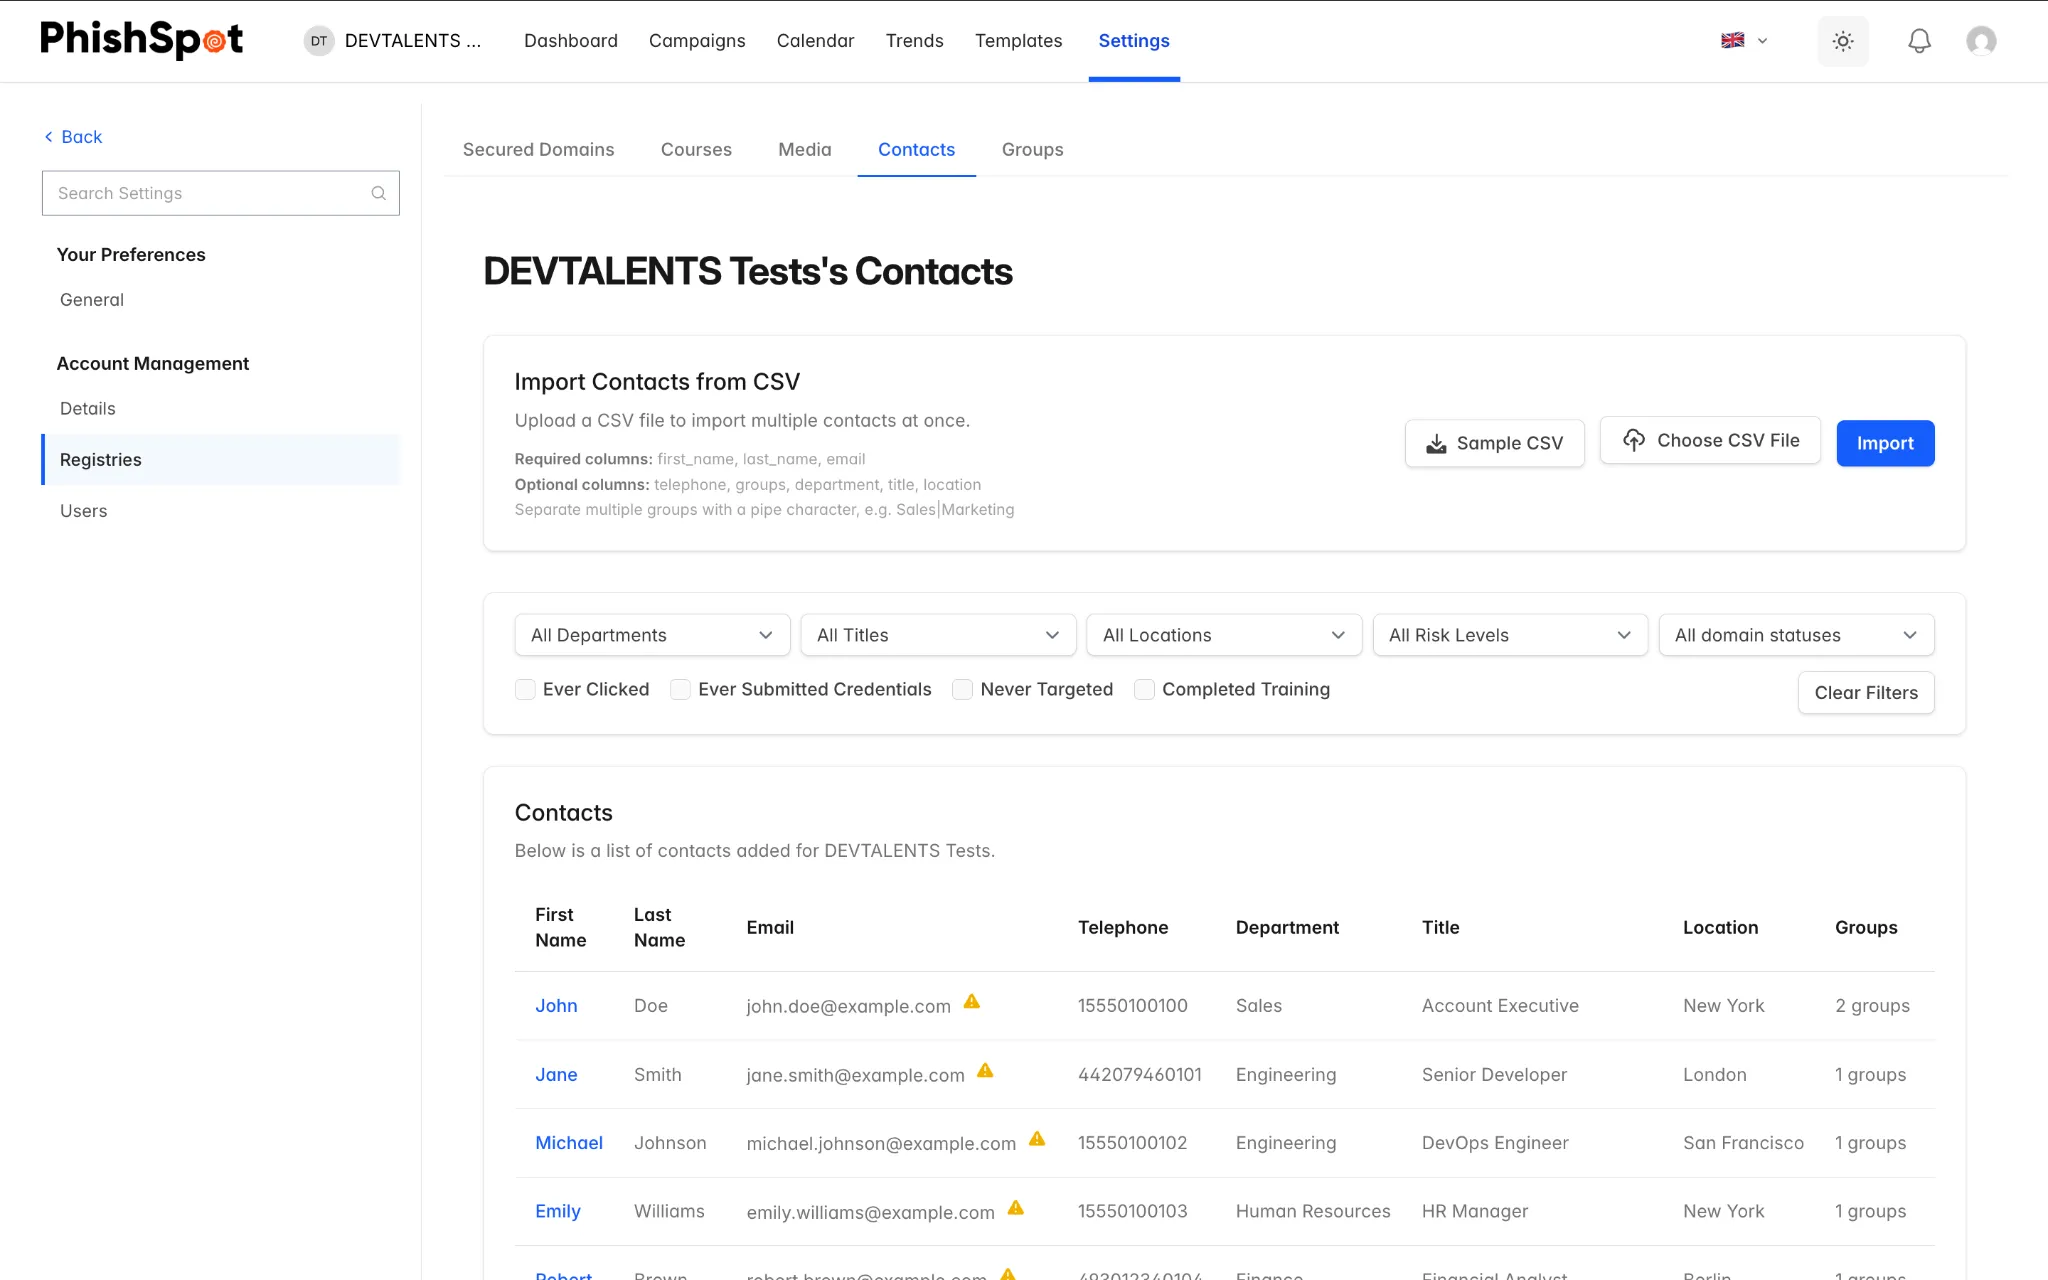The height and width of the screenshot is (1280, 2048).
Task: Click the 'San Francisco' location cell
Action: coord(1743,1143)
